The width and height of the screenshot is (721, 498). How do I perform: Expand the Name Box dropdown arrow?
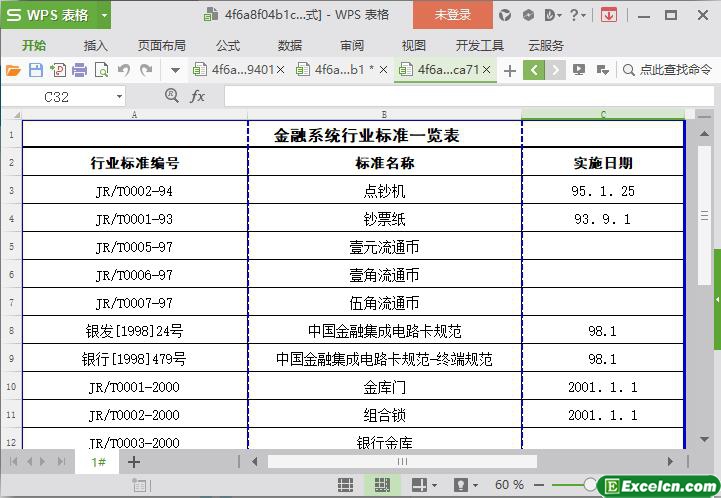[x=119, y=97]
